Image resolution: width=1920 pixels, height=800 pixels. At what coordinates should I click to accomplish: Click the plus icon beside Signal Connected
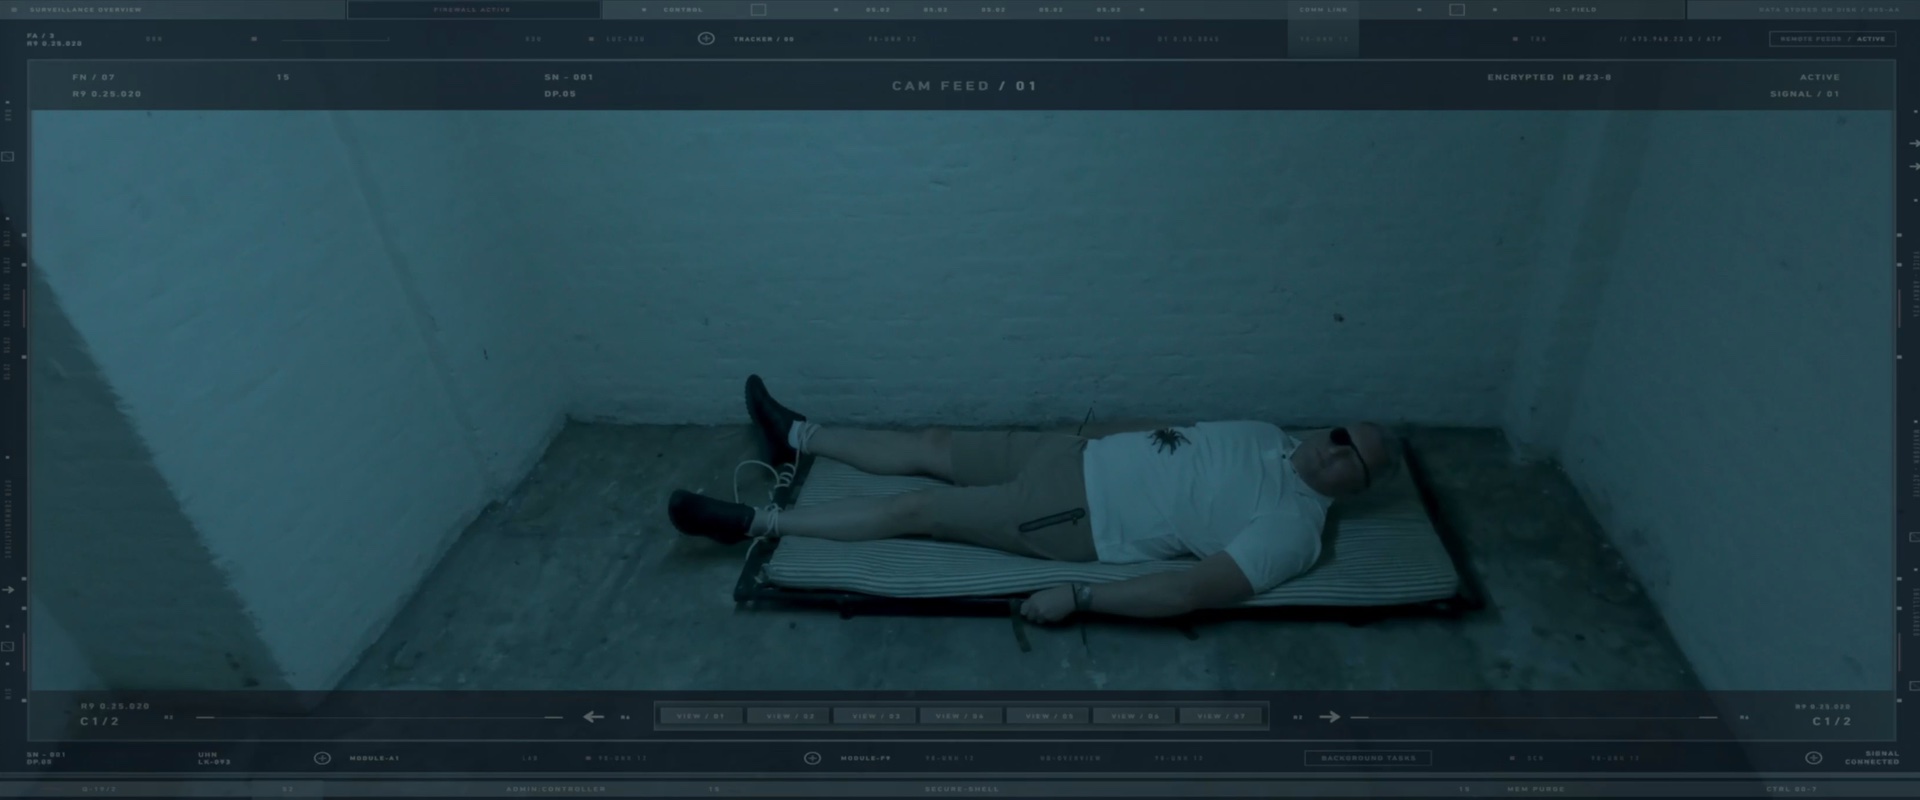tap(1813, 758)
